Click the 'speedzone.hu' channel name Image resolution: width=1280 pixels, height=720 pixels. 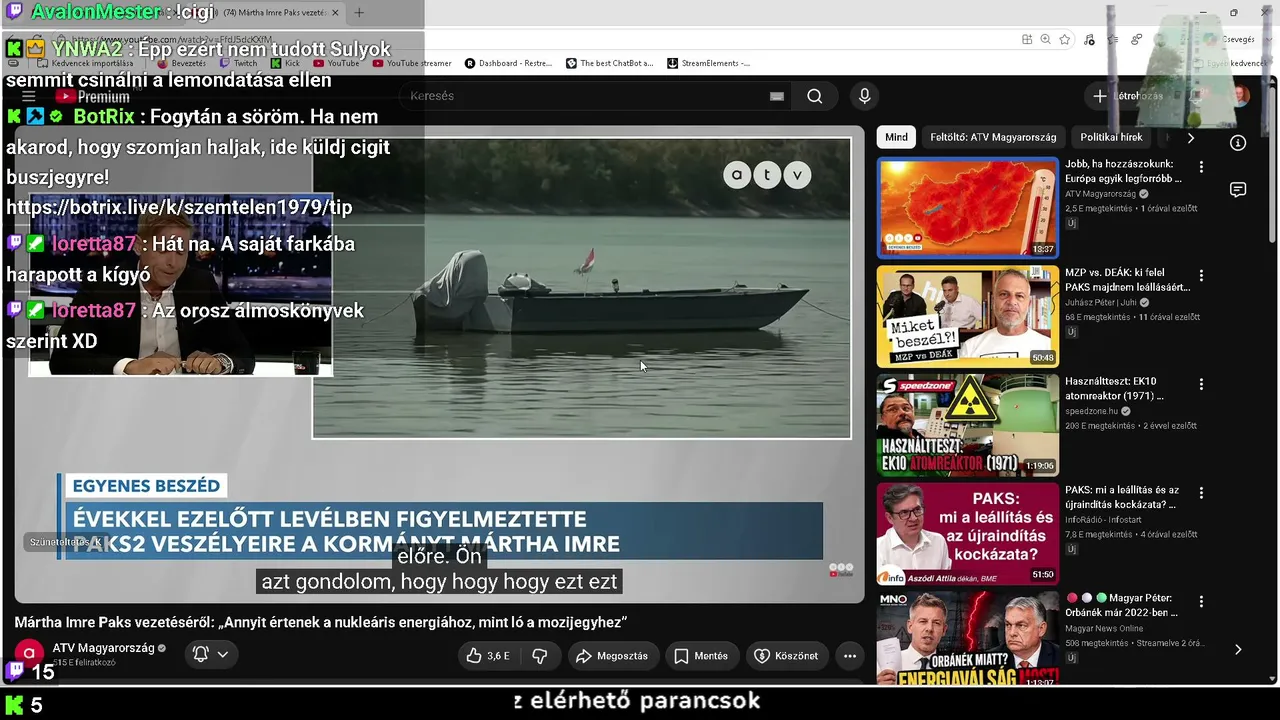tap(1092, 411)
